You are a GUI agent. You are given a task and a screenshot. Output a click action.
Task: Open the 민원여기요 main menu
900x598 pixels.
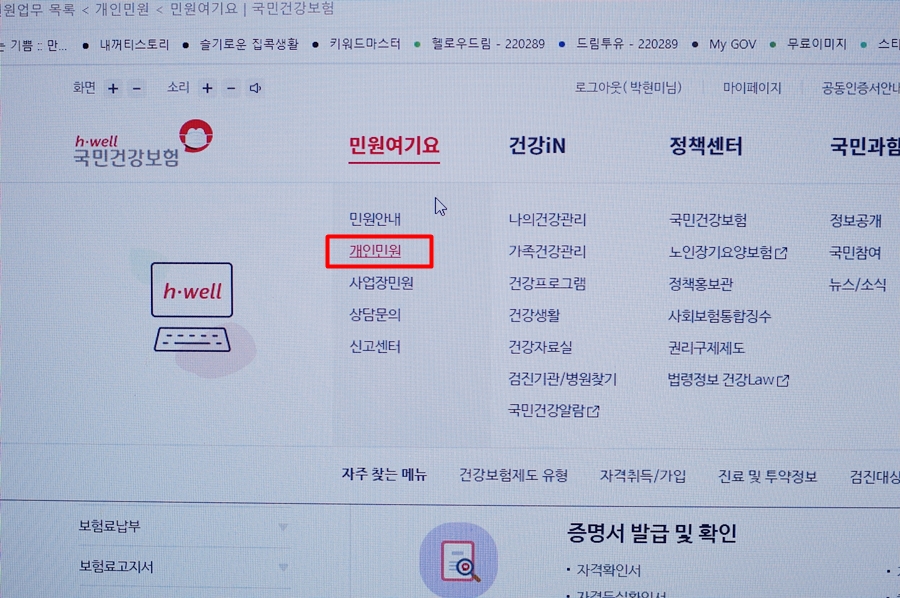tap(394, 145)
